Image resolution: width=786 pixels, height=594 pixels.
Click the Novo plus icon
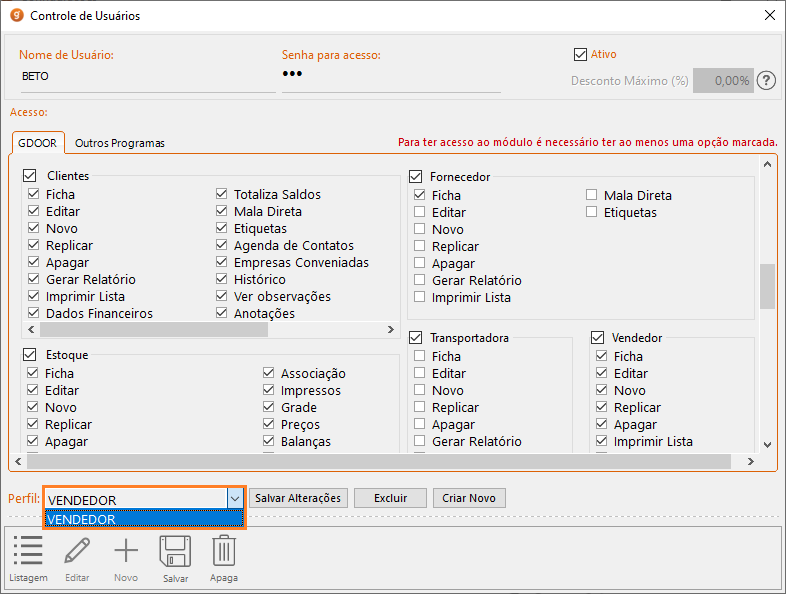coord(126,550)
